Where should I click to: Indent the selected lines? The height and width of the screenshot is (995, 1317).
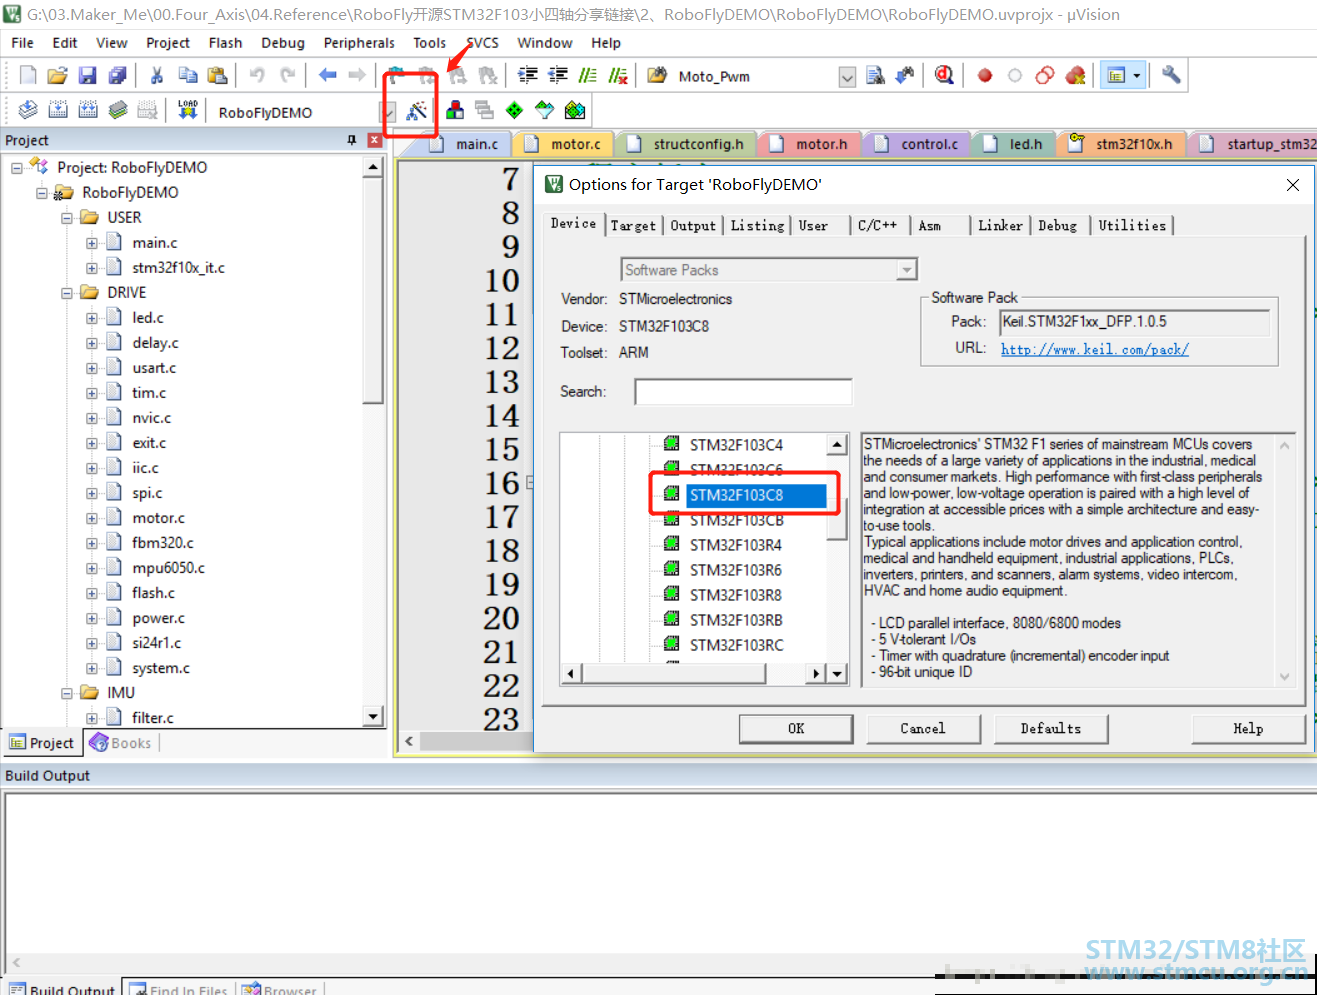tap(528, 76)
